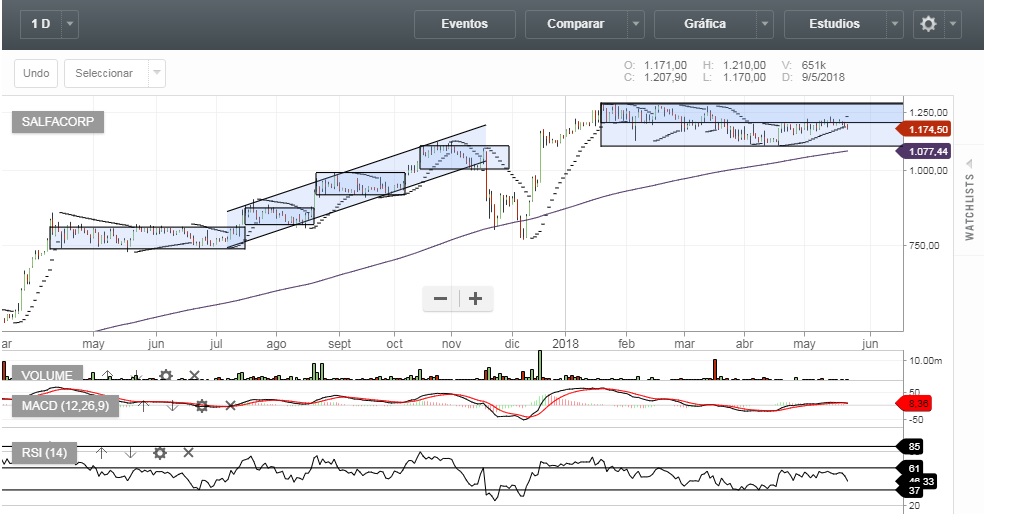Expand the Comparar dropdown arrow
1014x521 pixels.
click(636, 24)
